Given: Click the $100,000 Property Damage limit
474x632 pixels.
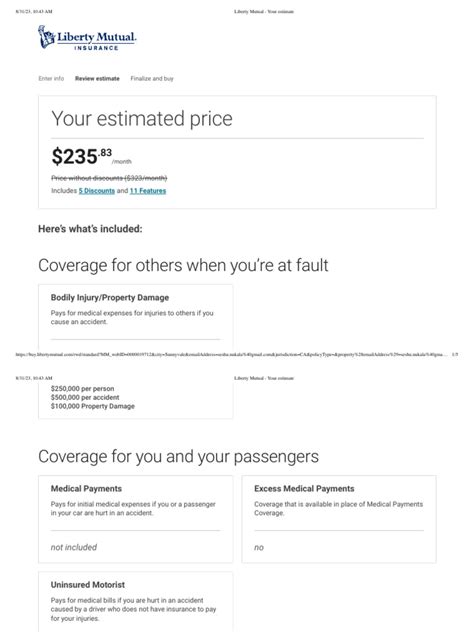Looking at the screenshot, I should [x=93, y=406].
